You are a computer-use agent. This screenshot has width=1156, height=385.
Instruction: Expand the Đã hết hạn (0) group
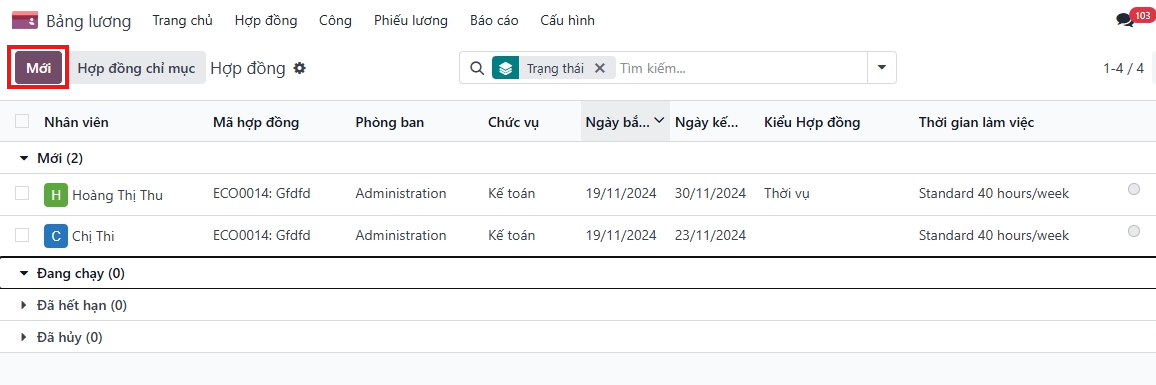[x=24, y=305]
